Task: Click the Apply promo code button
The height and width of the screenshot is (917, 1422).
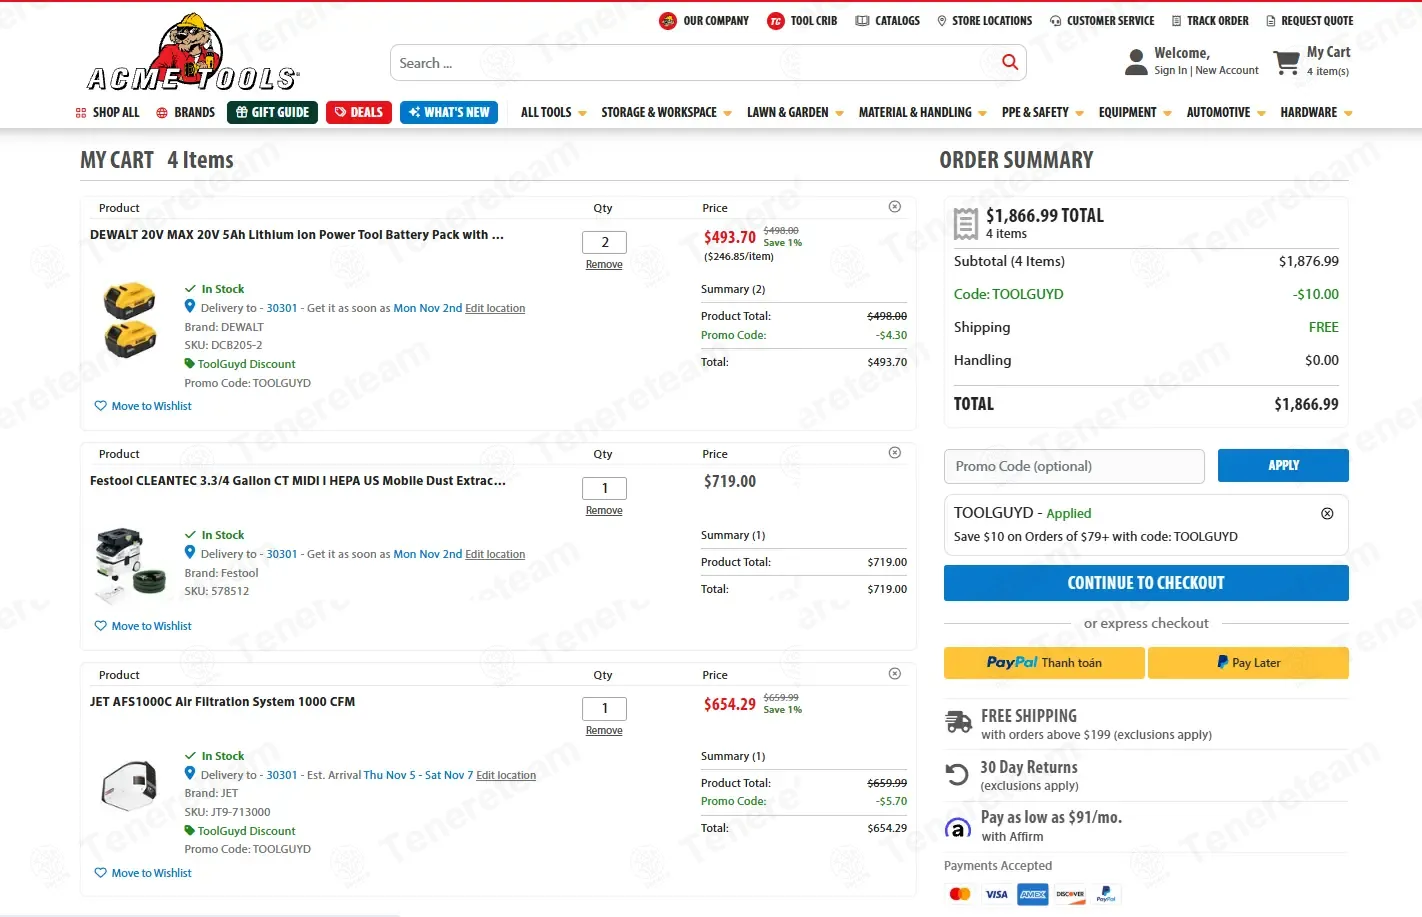Action: (1283, 465)
